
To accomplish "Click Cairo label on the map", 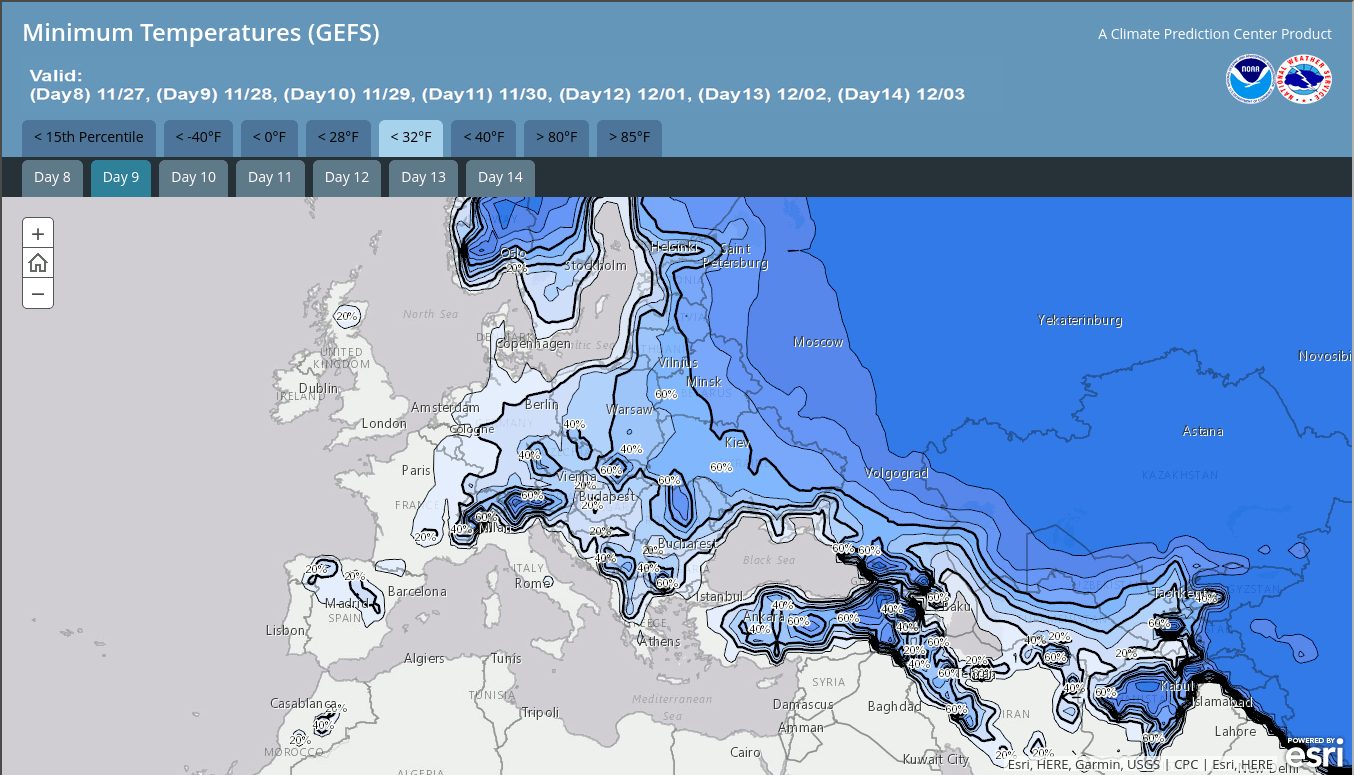I will point(745,752).
